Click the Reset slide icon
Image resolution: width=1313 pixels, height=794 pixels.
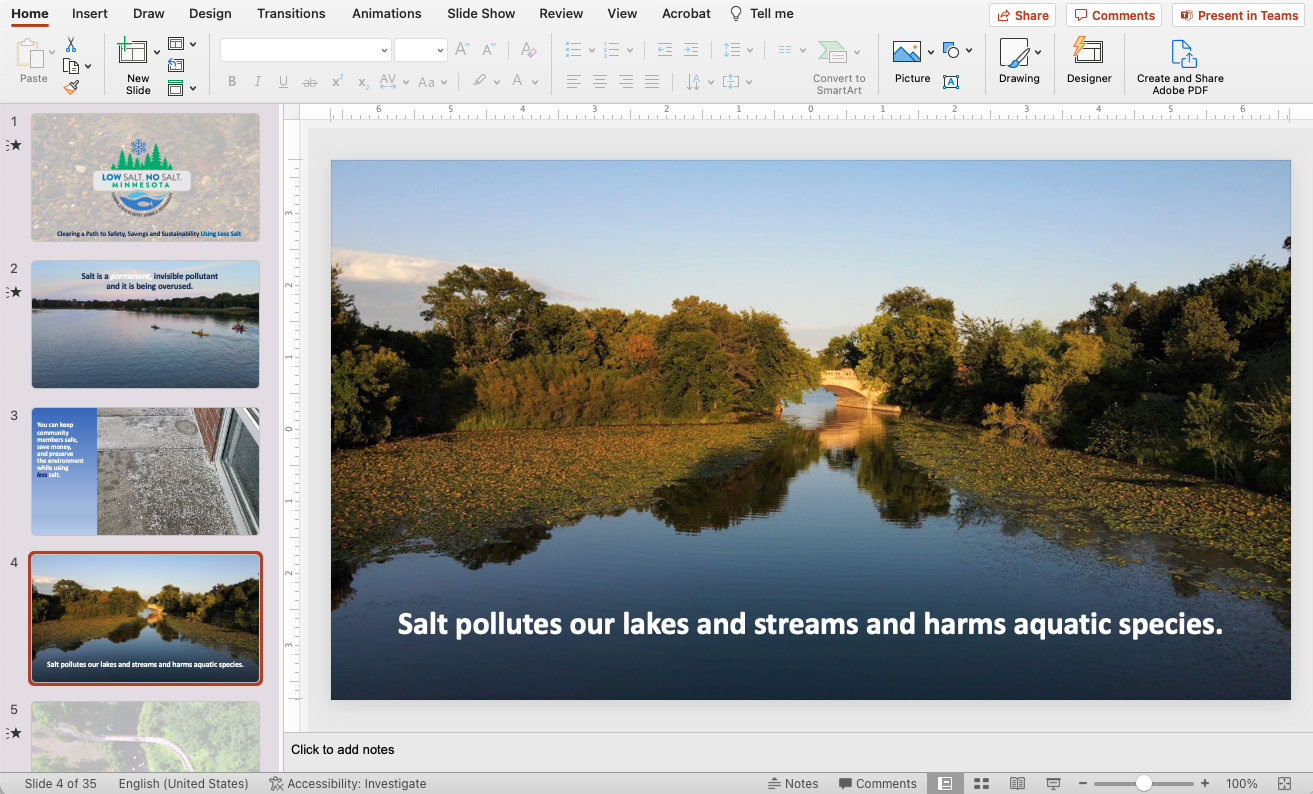(176, 66)
